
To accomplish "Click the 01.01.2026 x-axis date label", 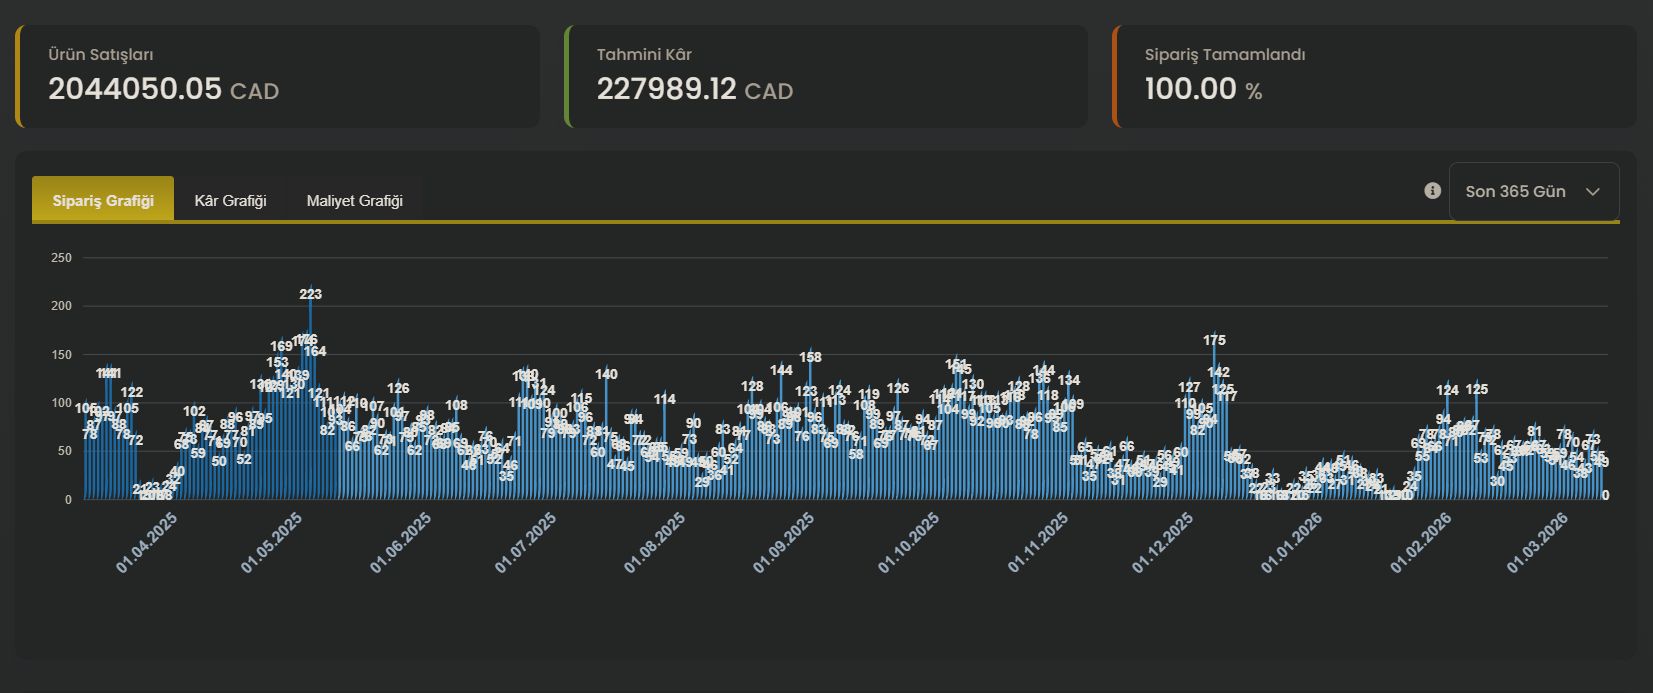I will pos(1291,543).
